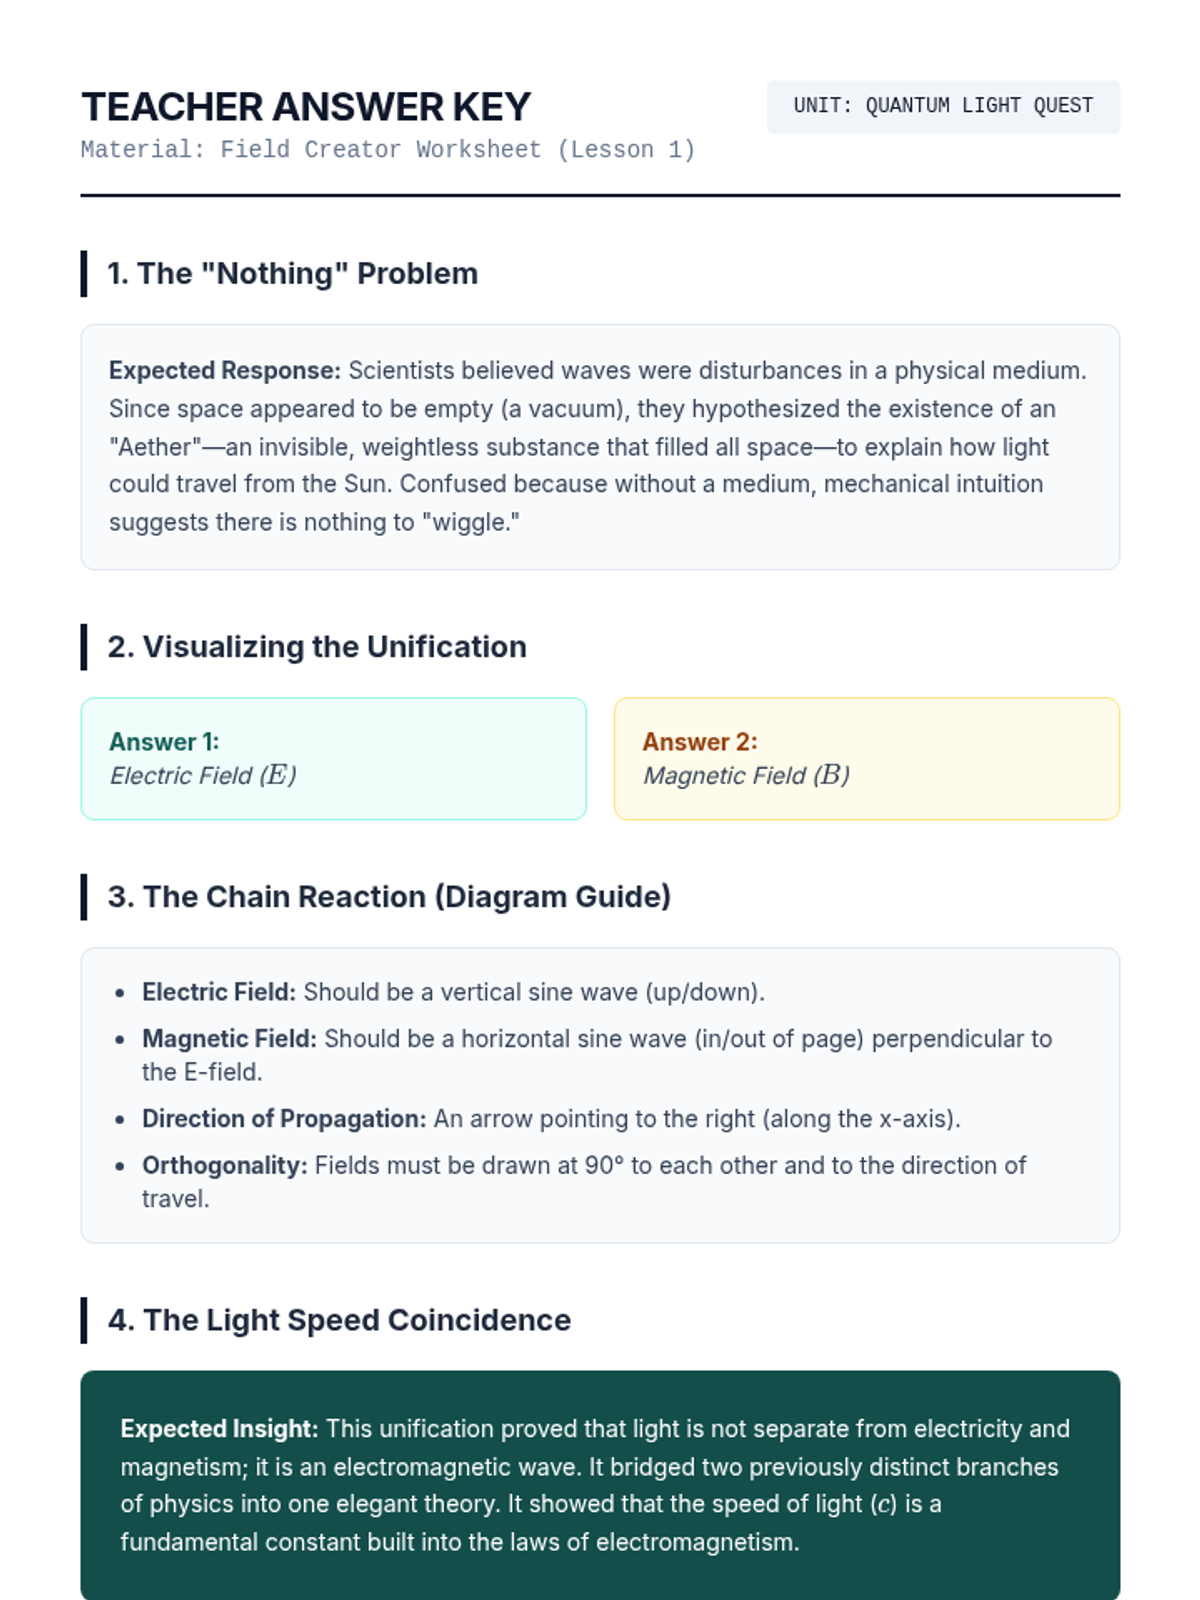Click the TEACHER ANSWER KEY title

tap(305, 107)
